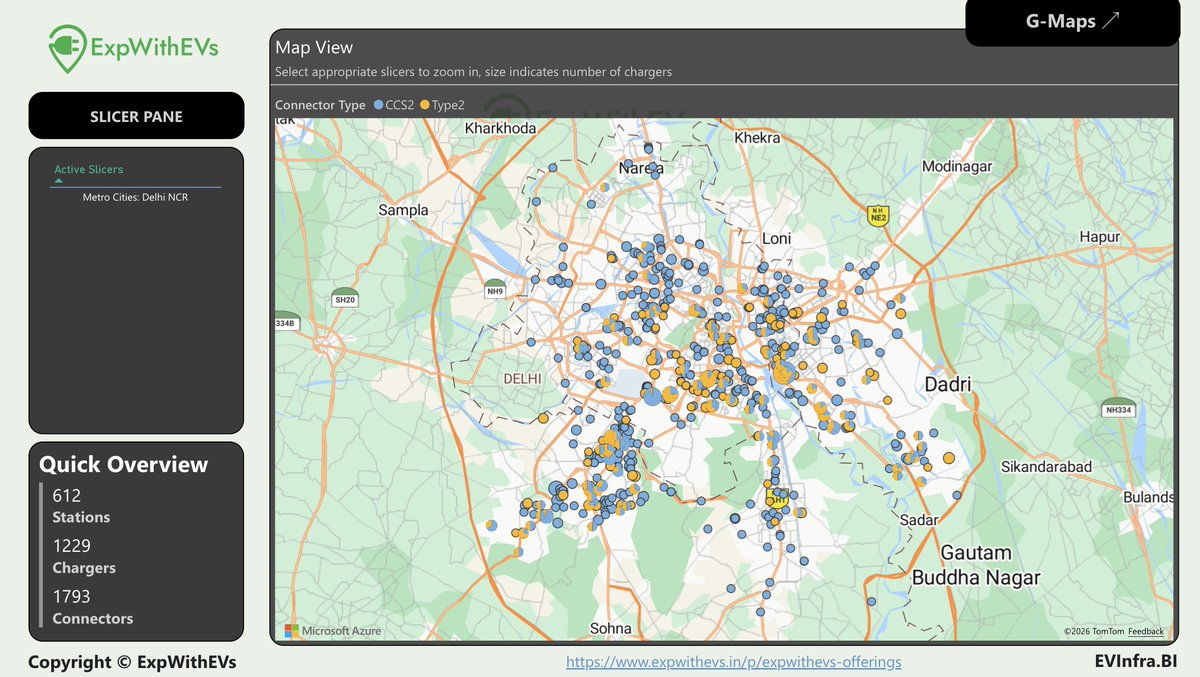The image size is (1200, 677).
Task: Click the Map View title
Action: 314,47
